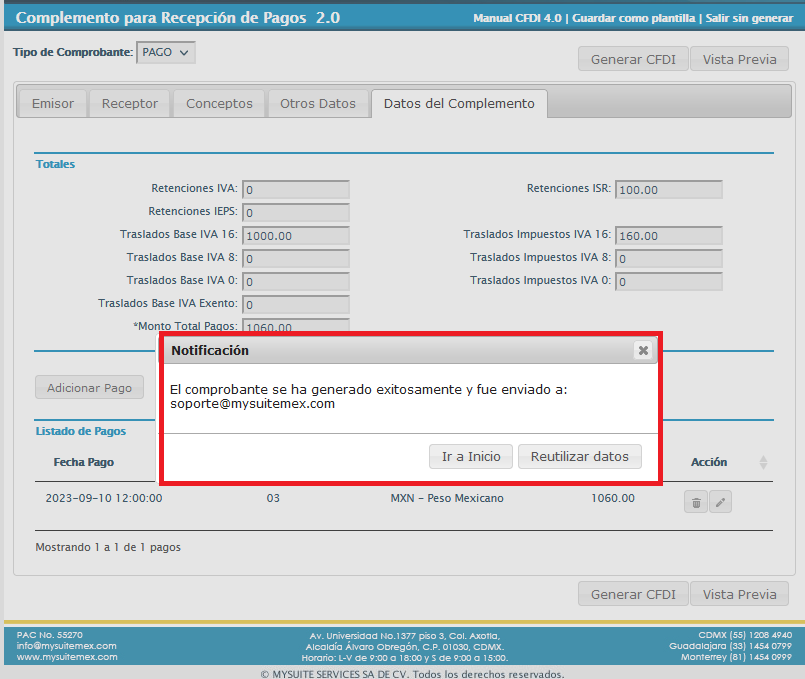This screenshot has height=679, width=805.
Task: Open the Tipo de Comprobante dropdown
Action: click(166, 53)
